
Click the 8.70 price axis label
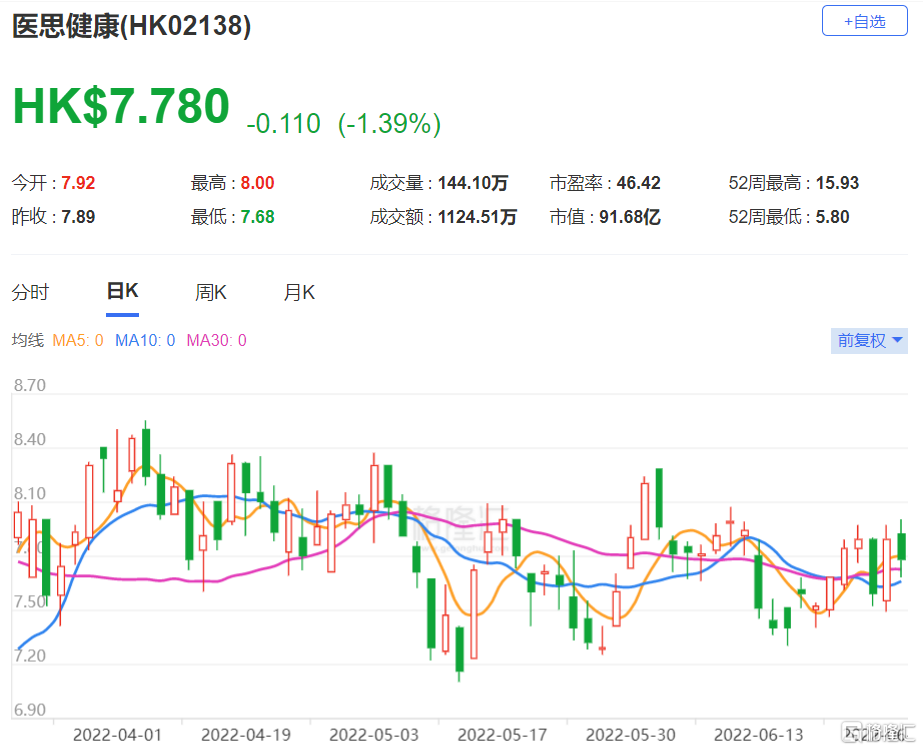(29, 385)
